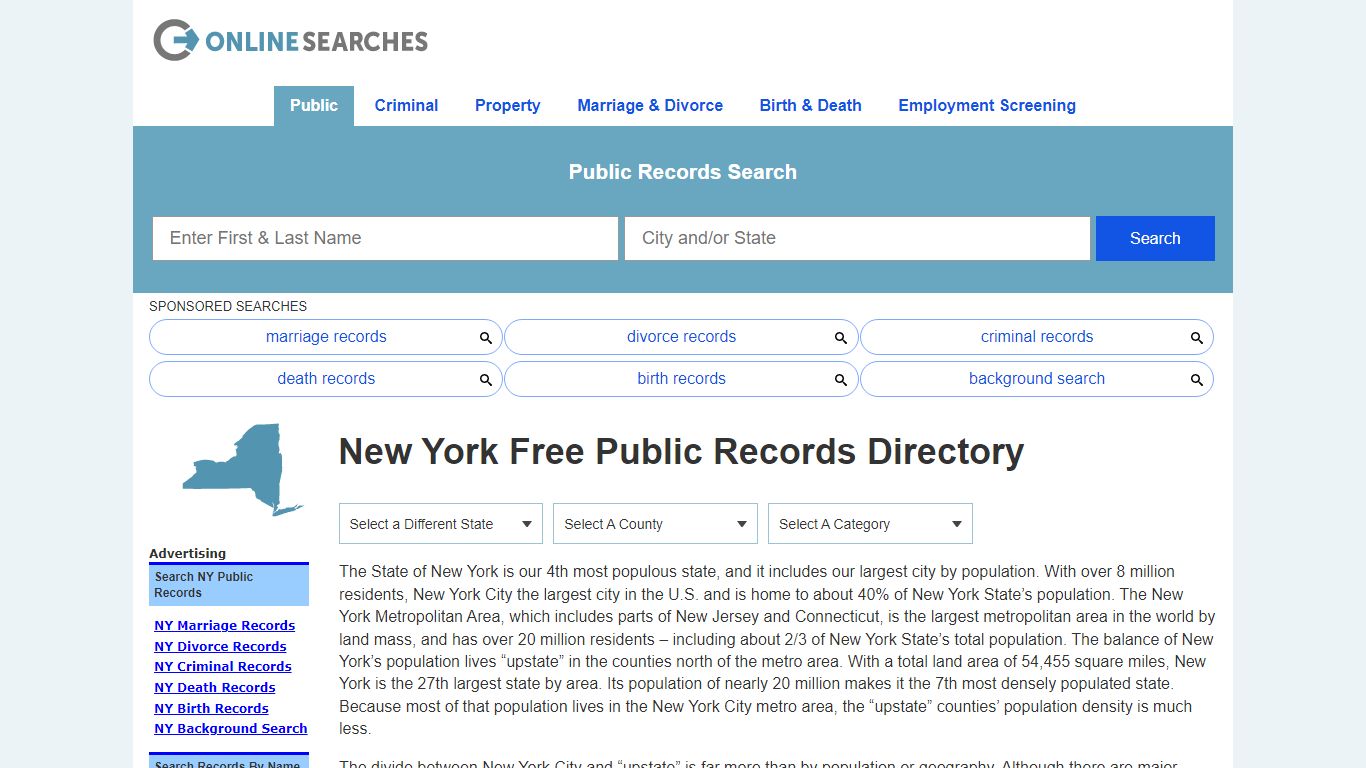Follow the NY Birth Records link

click(x=211, y=709)
